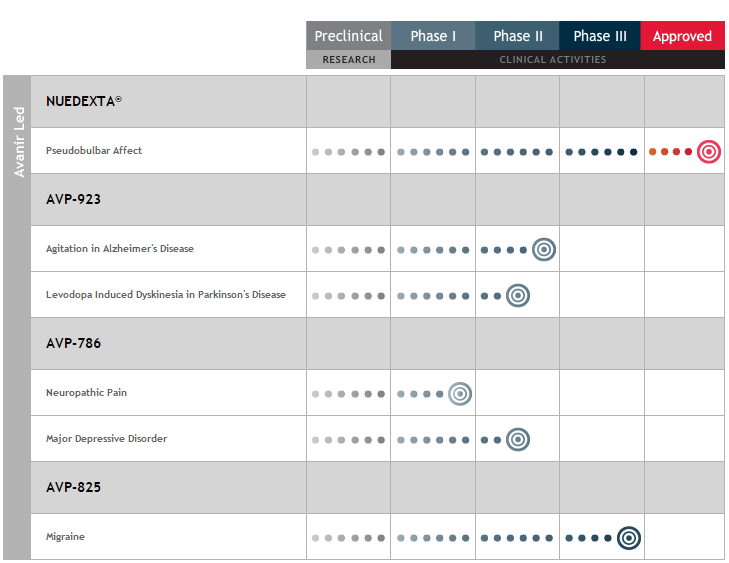Click Levodopa Induced Dyskinesia in Parkinson's Disease text

tap(166, 295)
